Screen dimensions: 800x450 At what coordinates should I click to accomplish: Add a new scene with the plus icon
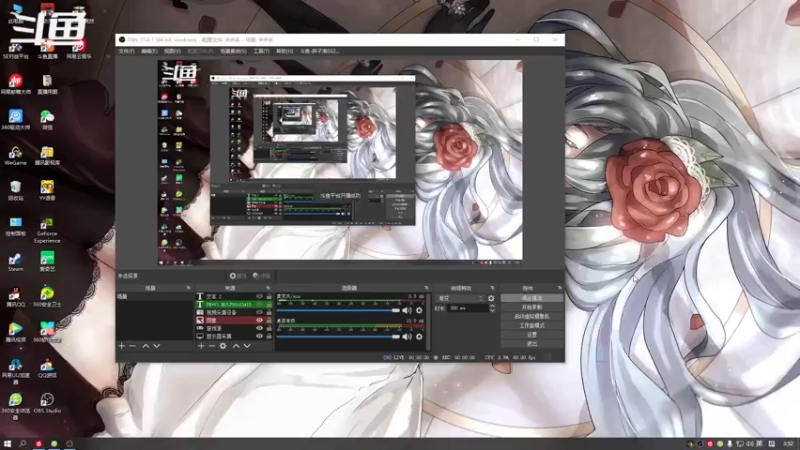pos(121,346)
